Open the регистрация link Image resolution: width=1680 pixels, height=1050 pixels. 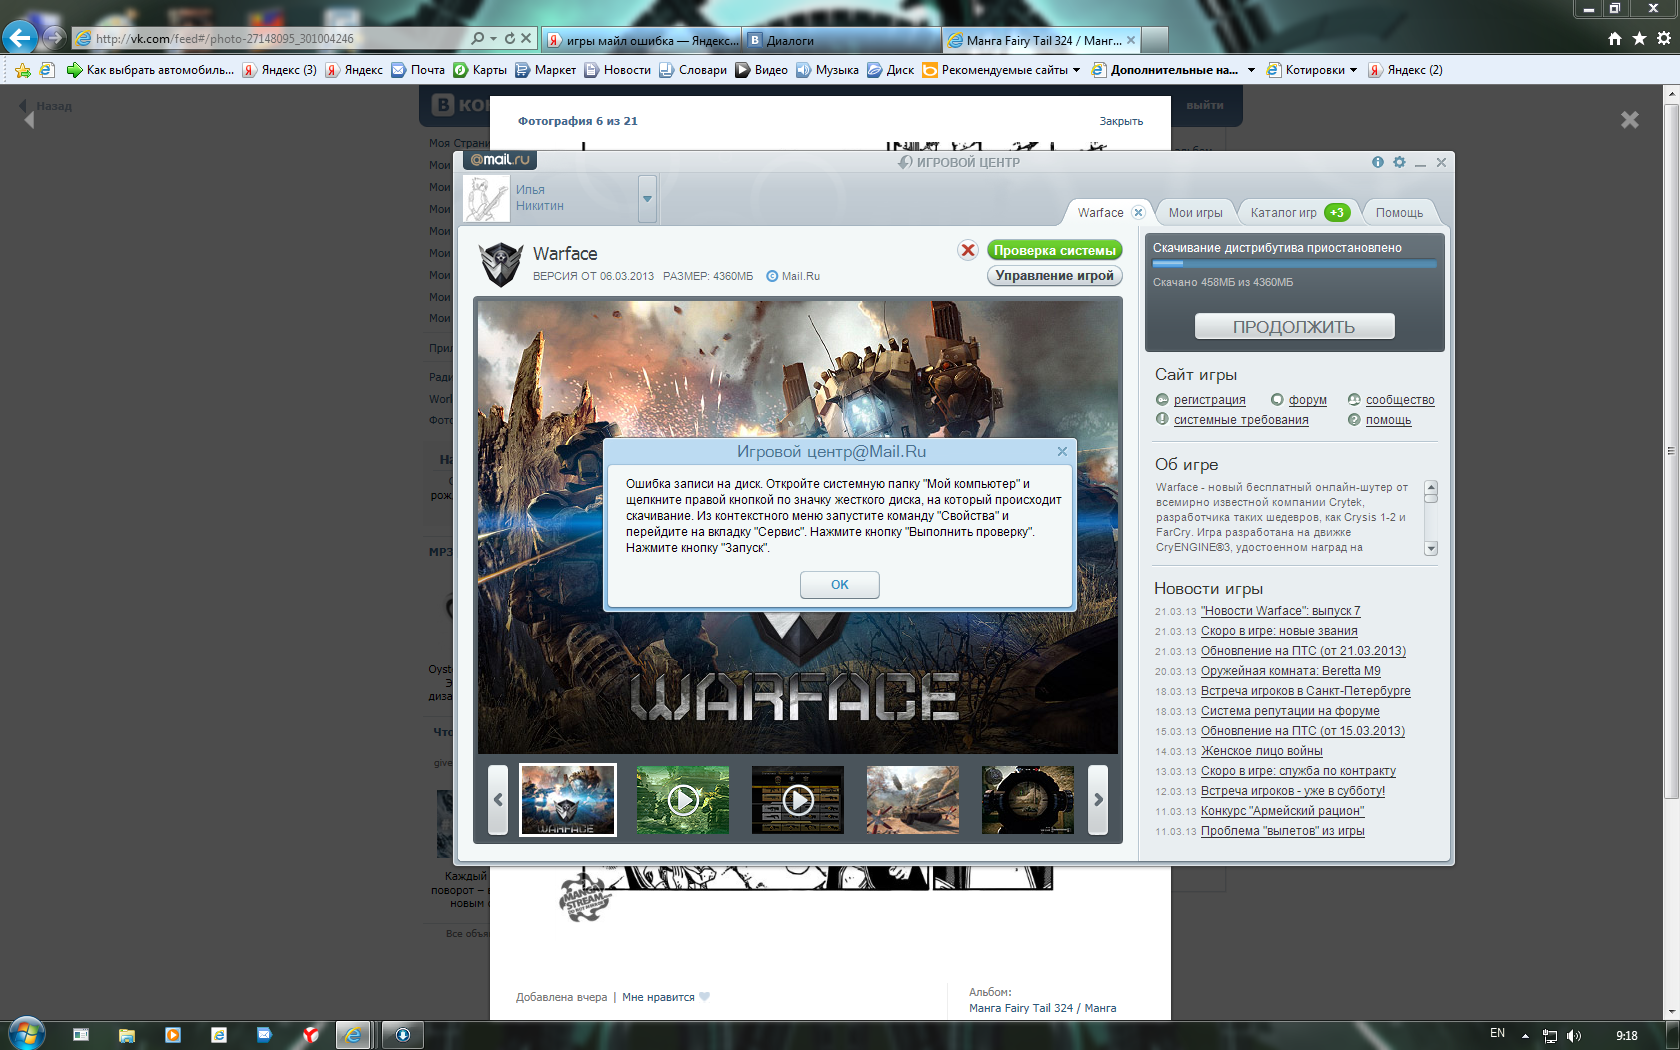[x=1209, y=400]
